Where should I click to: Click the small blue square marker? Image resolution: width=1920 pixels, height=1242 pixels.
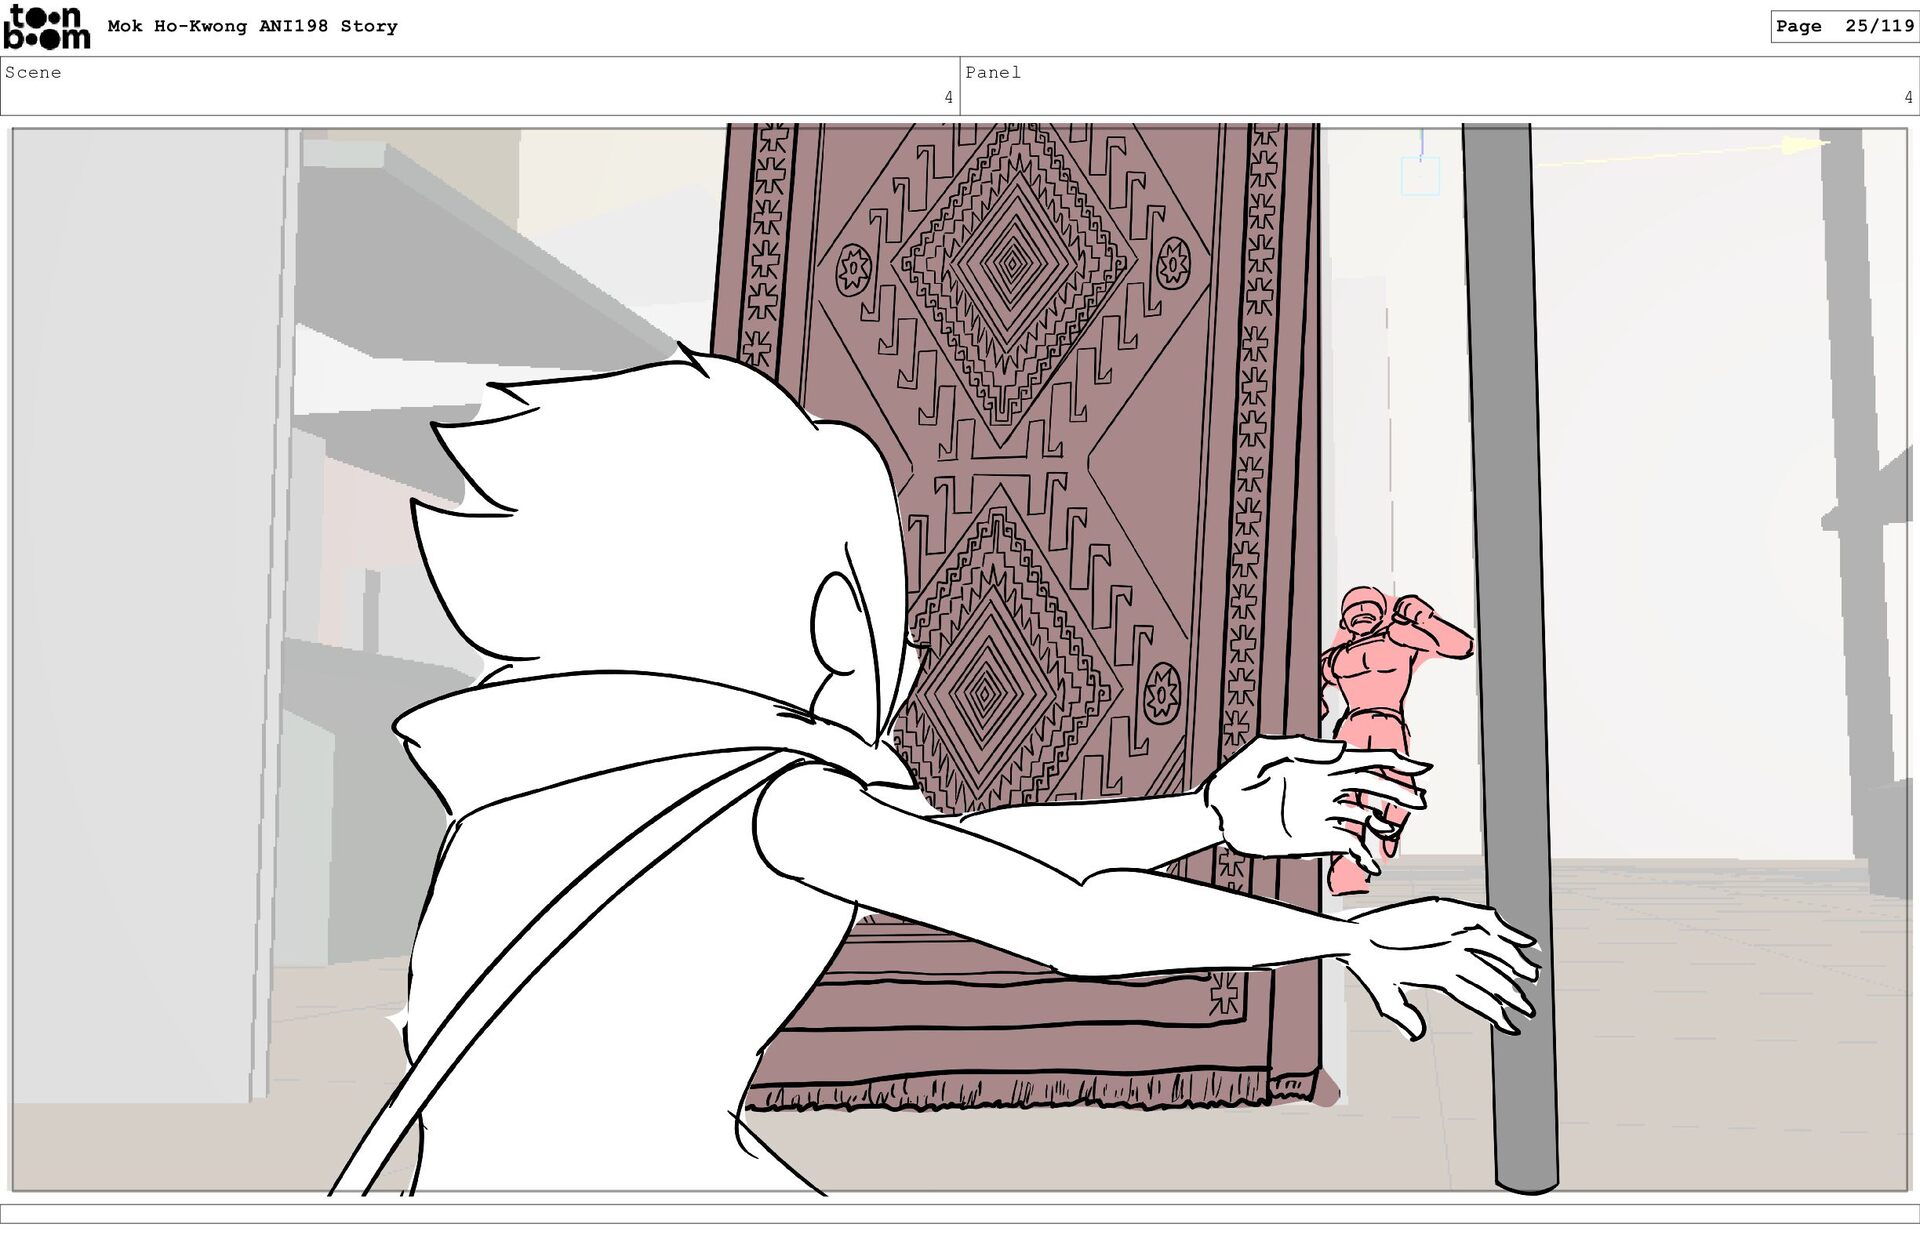(1419, 176)
